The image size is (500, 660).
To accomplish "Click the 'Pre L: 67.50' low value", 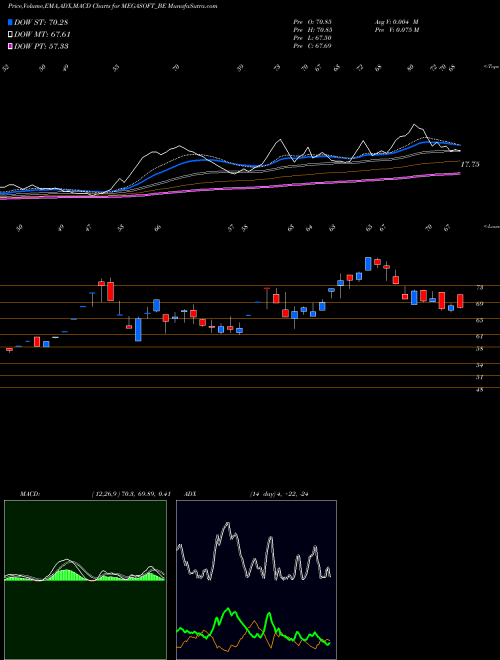I will tap(312, 38).
